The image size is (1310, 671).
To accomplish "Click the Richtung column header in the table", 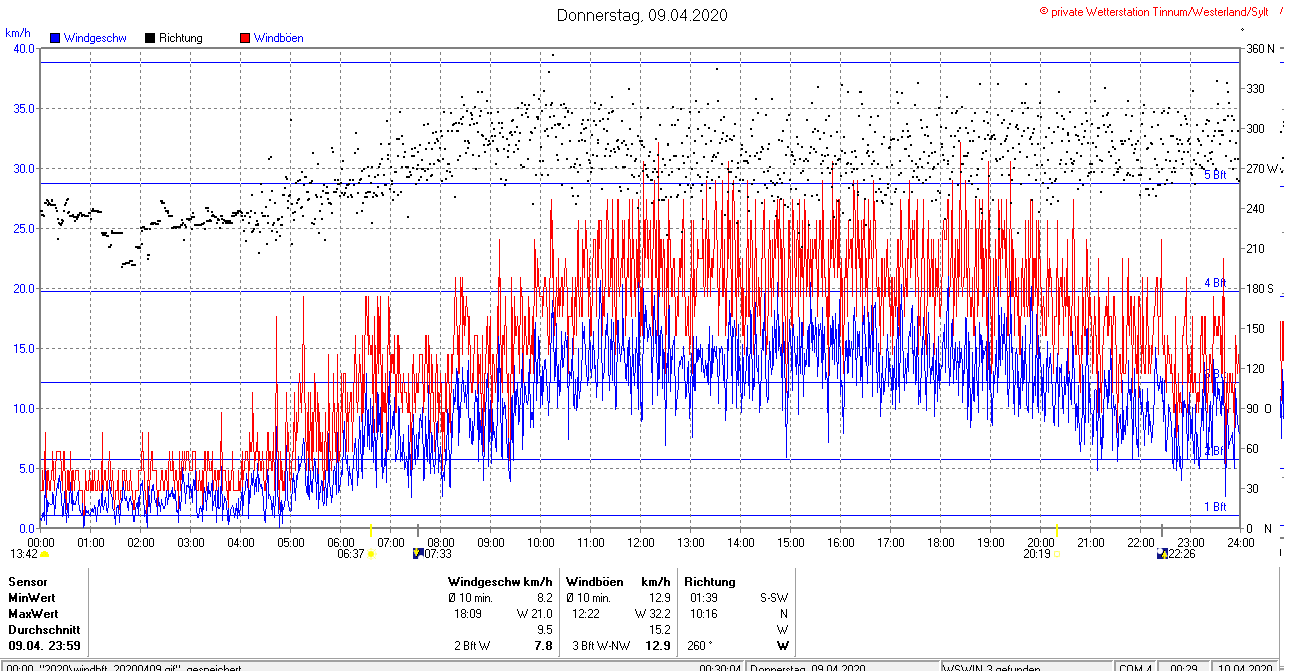I will coord(709,581).
